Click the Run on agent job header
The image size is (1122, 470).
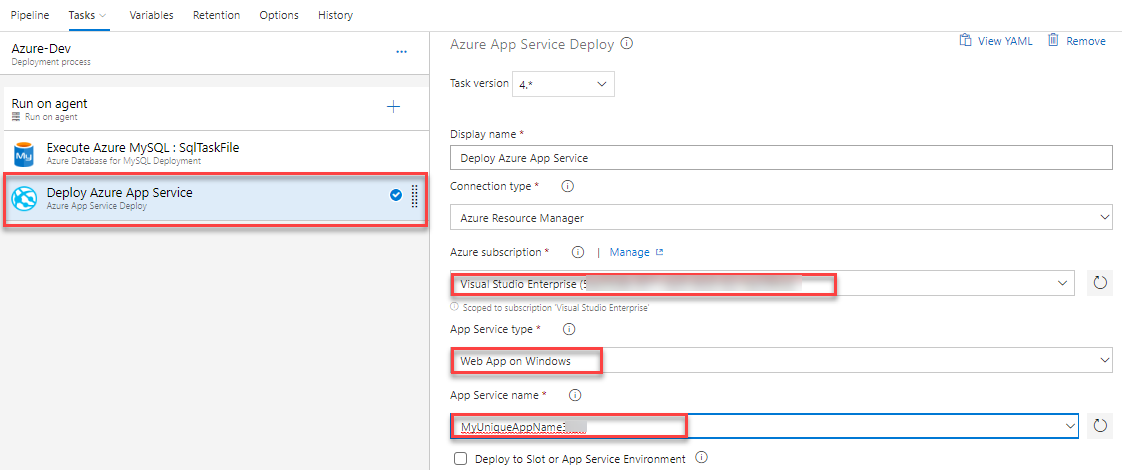point(215,108)
